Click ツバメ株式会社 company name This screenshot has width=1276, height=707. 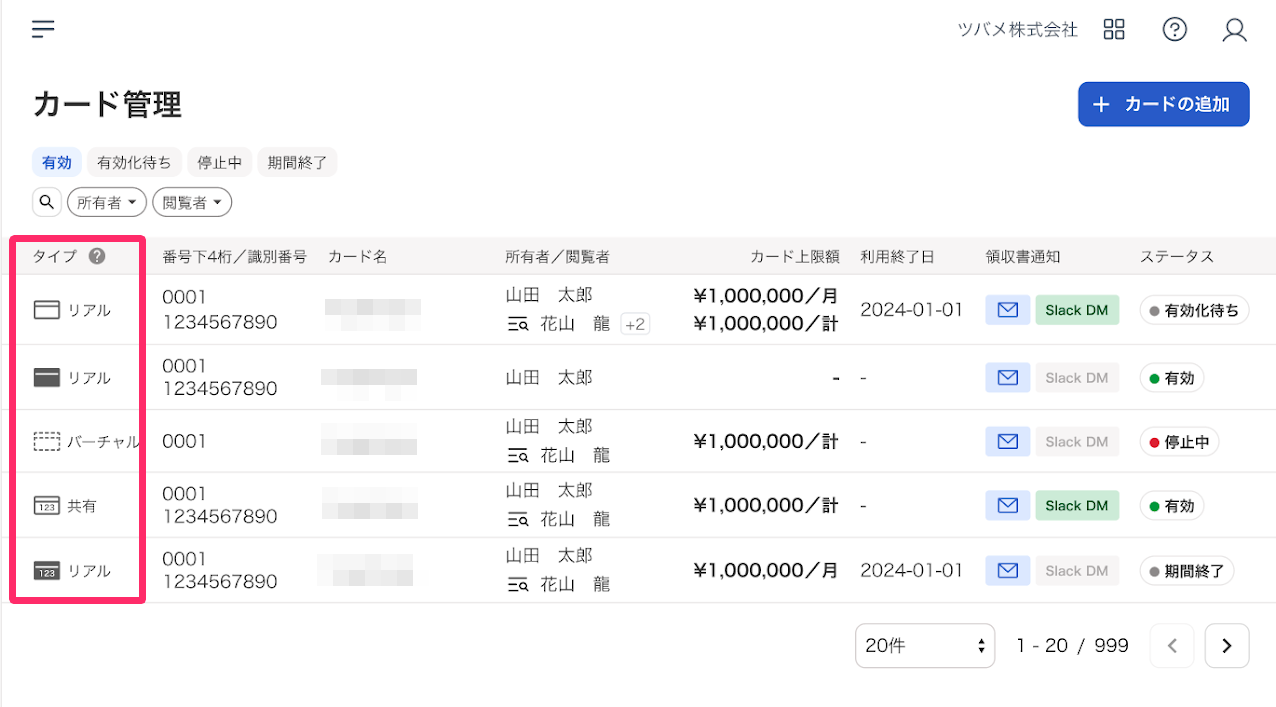pos(1017,29)
